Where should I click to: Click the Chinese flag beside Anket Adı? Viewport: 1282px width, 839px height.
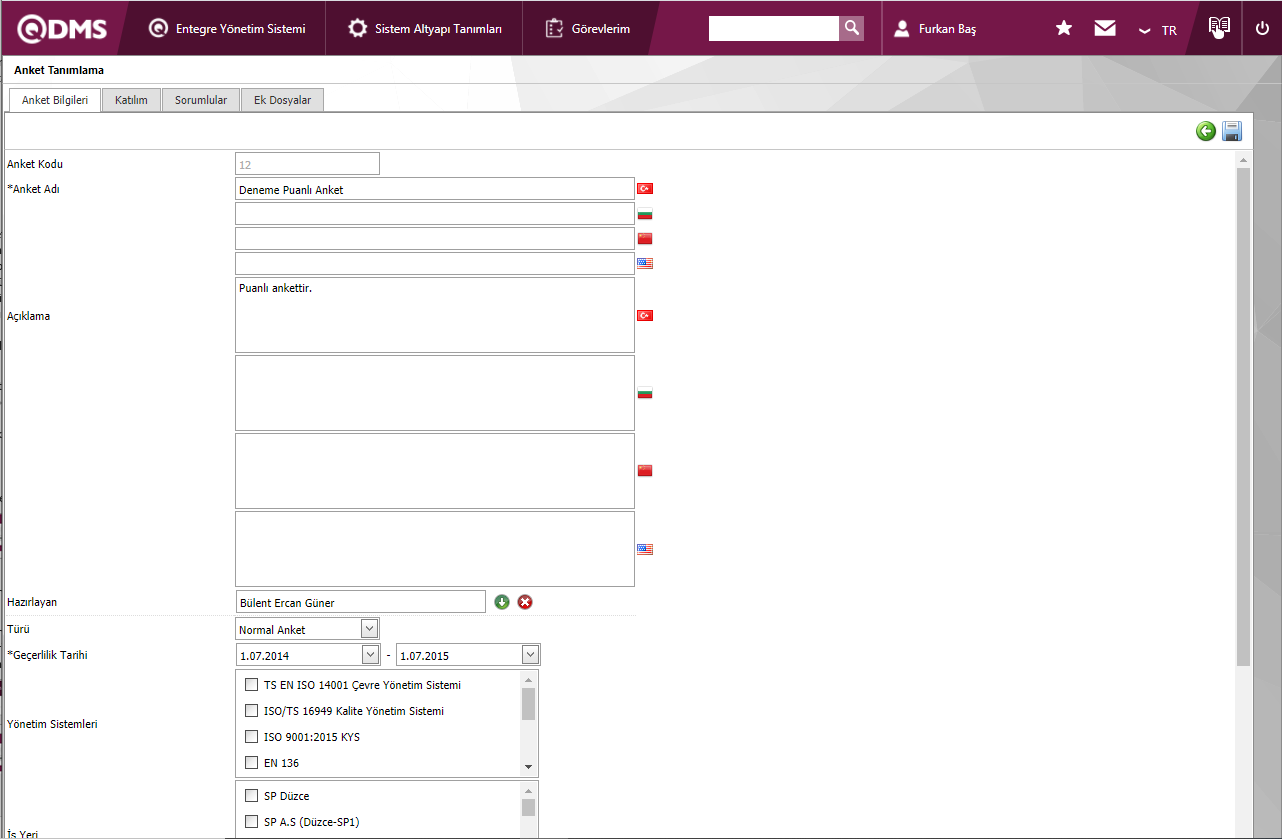645,239
